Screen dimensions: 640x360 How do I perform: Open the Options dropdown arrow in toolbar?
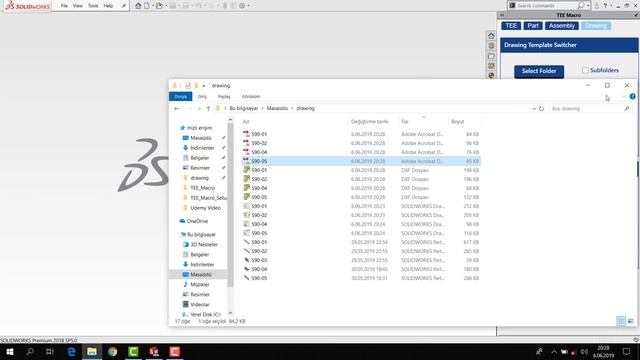tap(248, 6)
